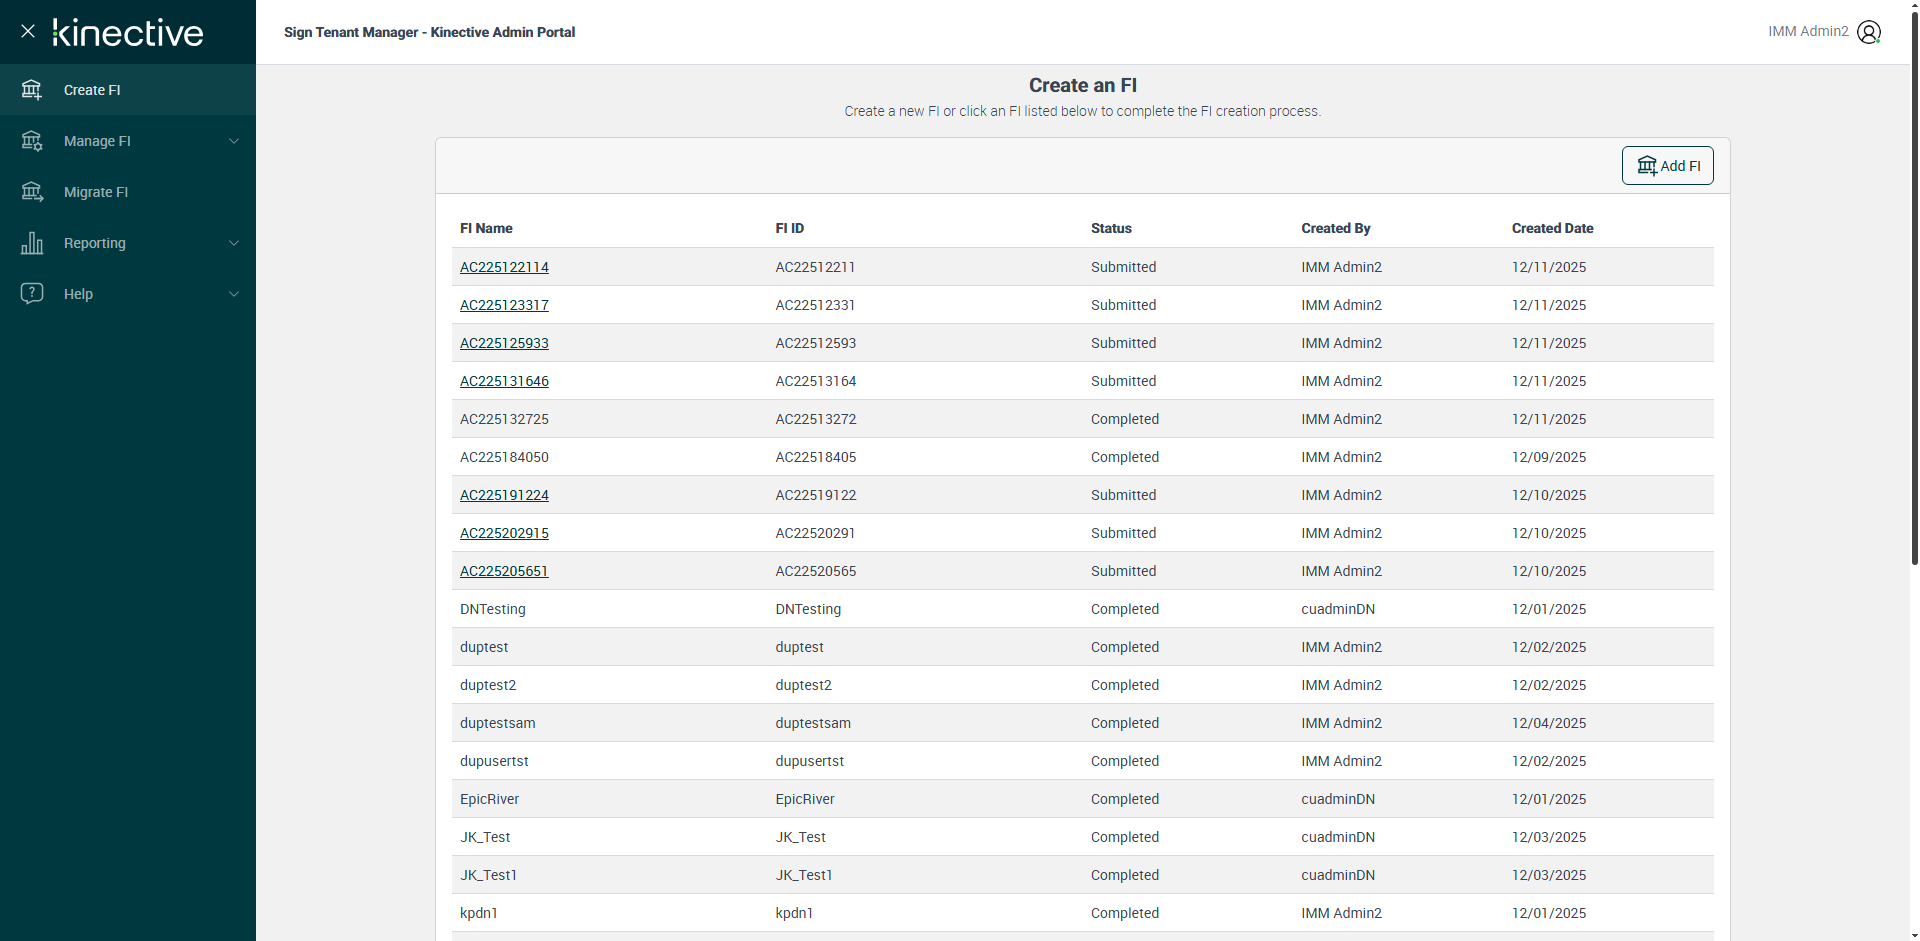The height and width of the screenshot is (941, 1920).
Task: Click the Kinective logo
Action: coord(128,32)
